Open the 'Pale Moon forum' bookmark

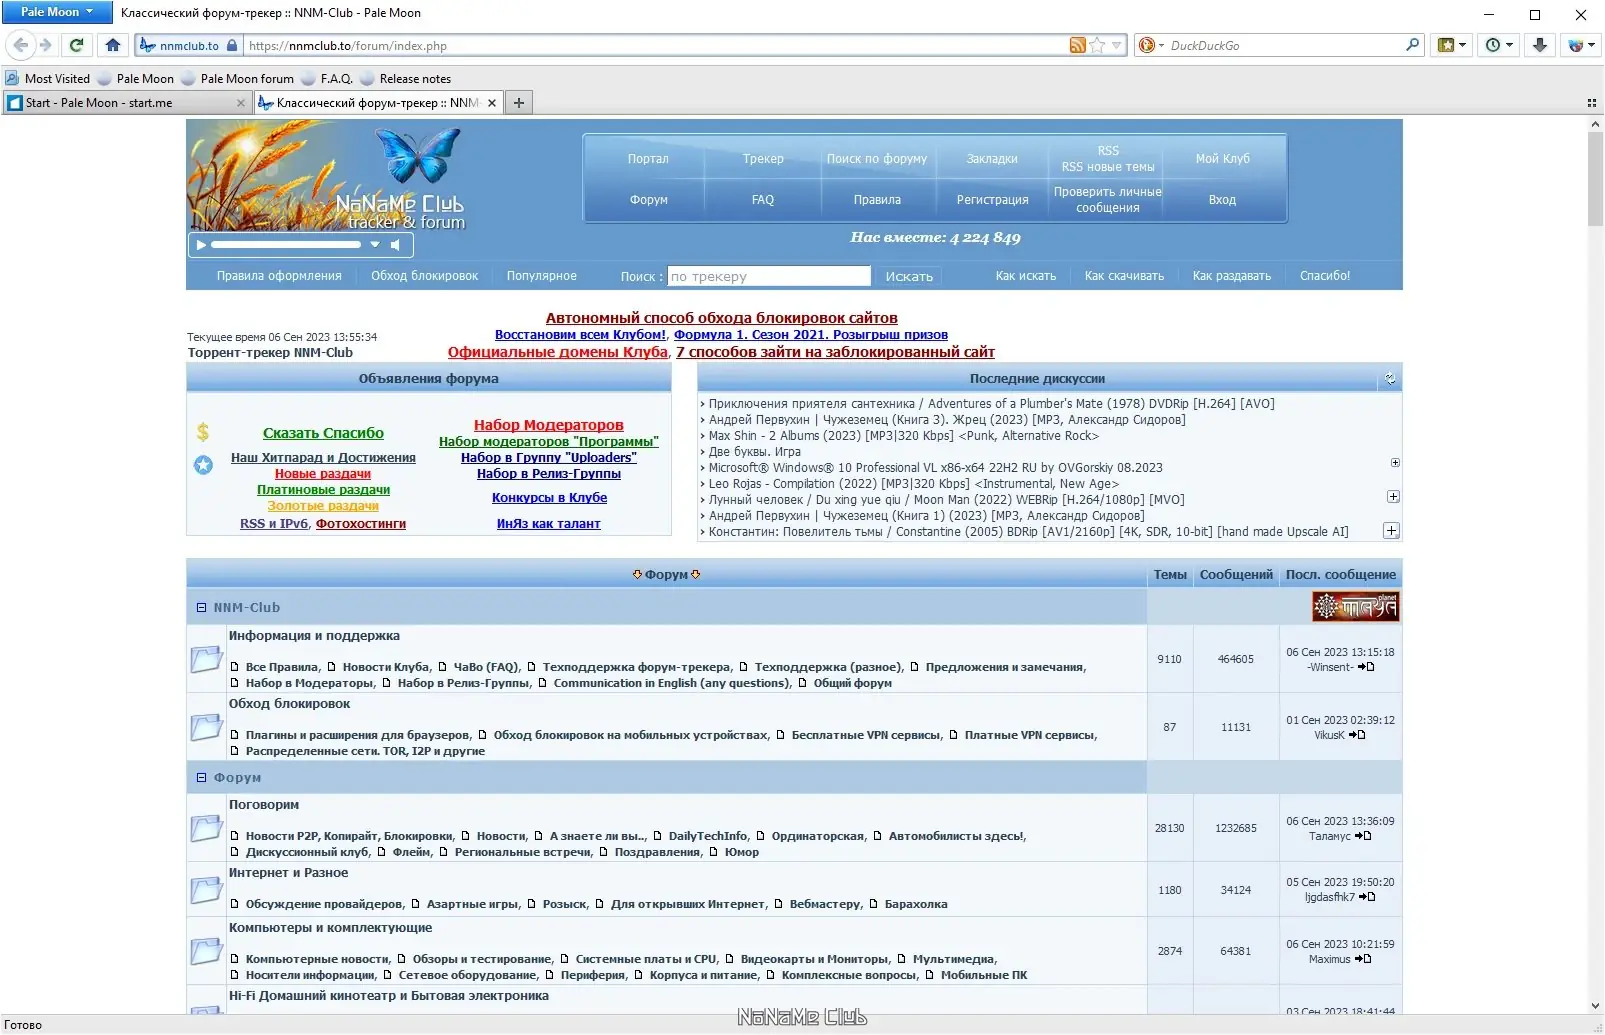[238, 79]
